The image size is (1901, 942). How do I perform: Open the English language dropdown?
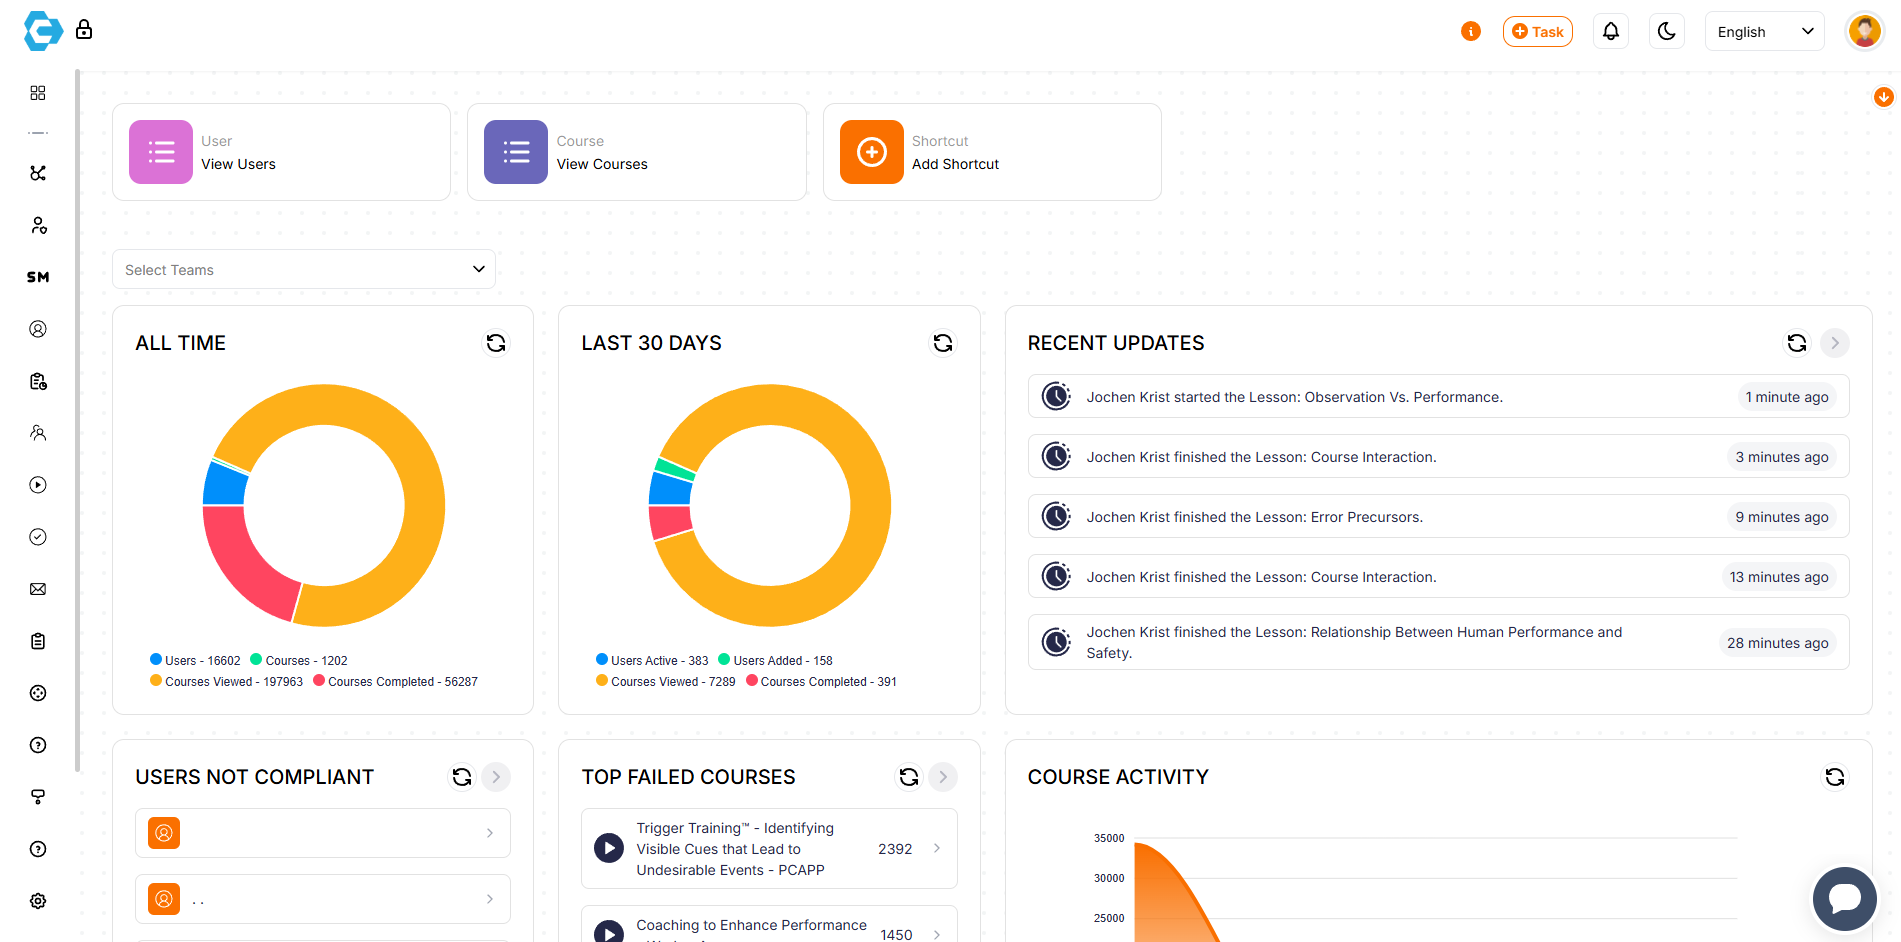1764,32
